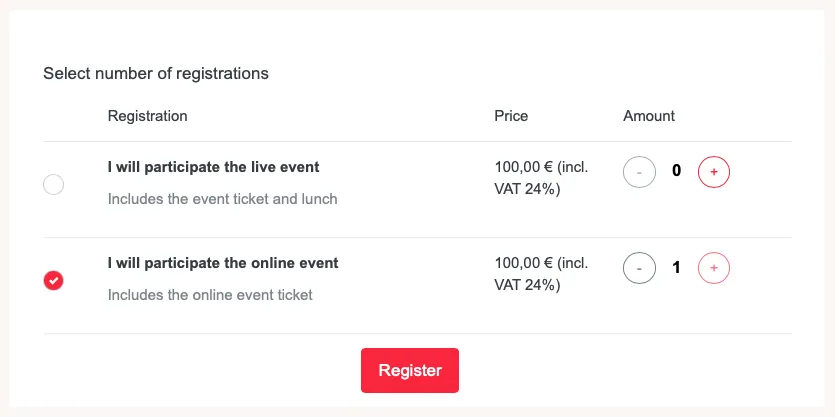
Task: Click the VAT 24% text in live event row
Action: (x=527, y=188)
